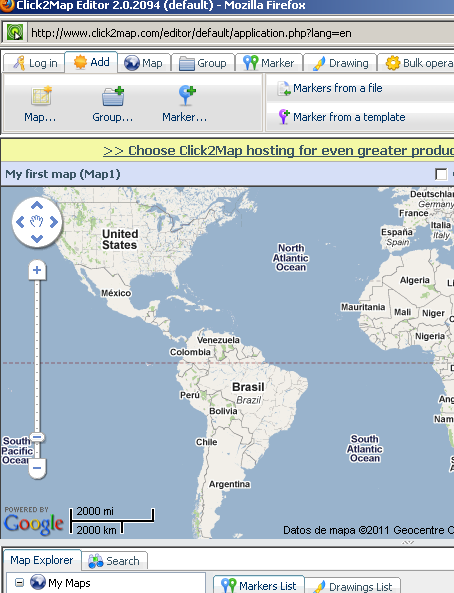Open the Drawing tab
The image size is (454, 593).
pyautogui.click(x=340, y=63)
